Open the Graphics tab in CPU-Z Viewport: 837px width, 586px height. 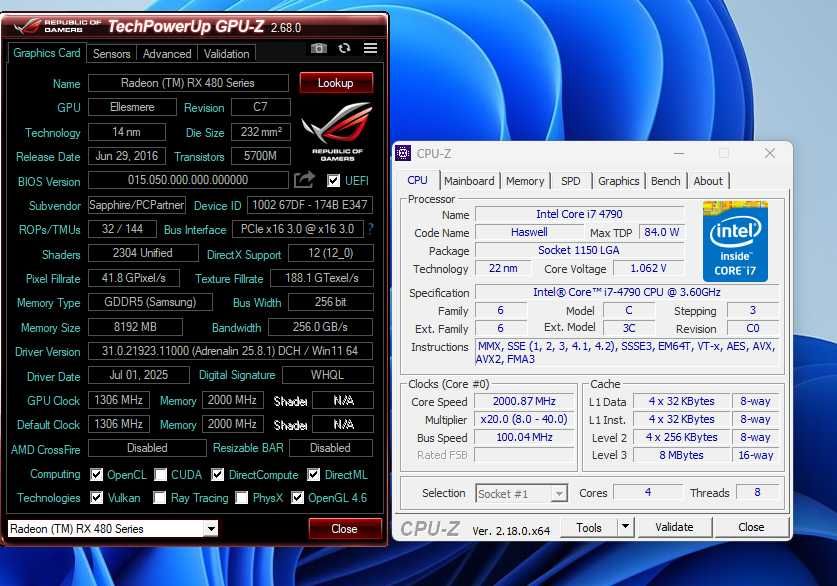[619, 181]
